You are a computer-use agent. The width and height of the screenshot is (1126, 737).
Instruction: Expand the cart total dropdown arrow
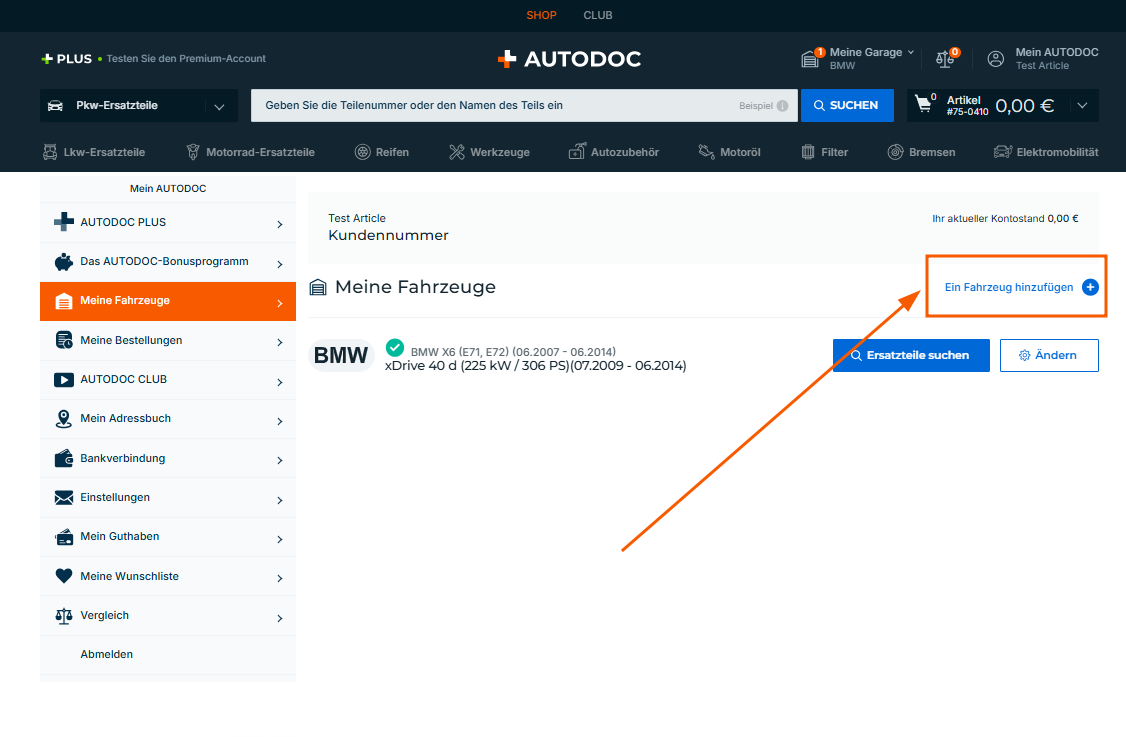click(x=1082, y=105)
